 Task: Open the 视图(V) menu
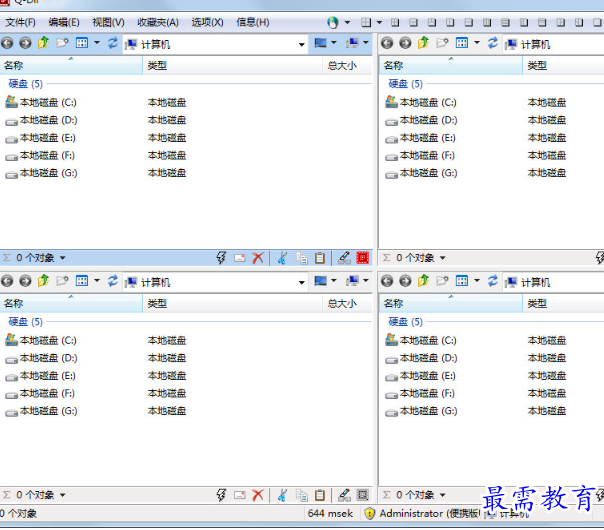point(108,22)
